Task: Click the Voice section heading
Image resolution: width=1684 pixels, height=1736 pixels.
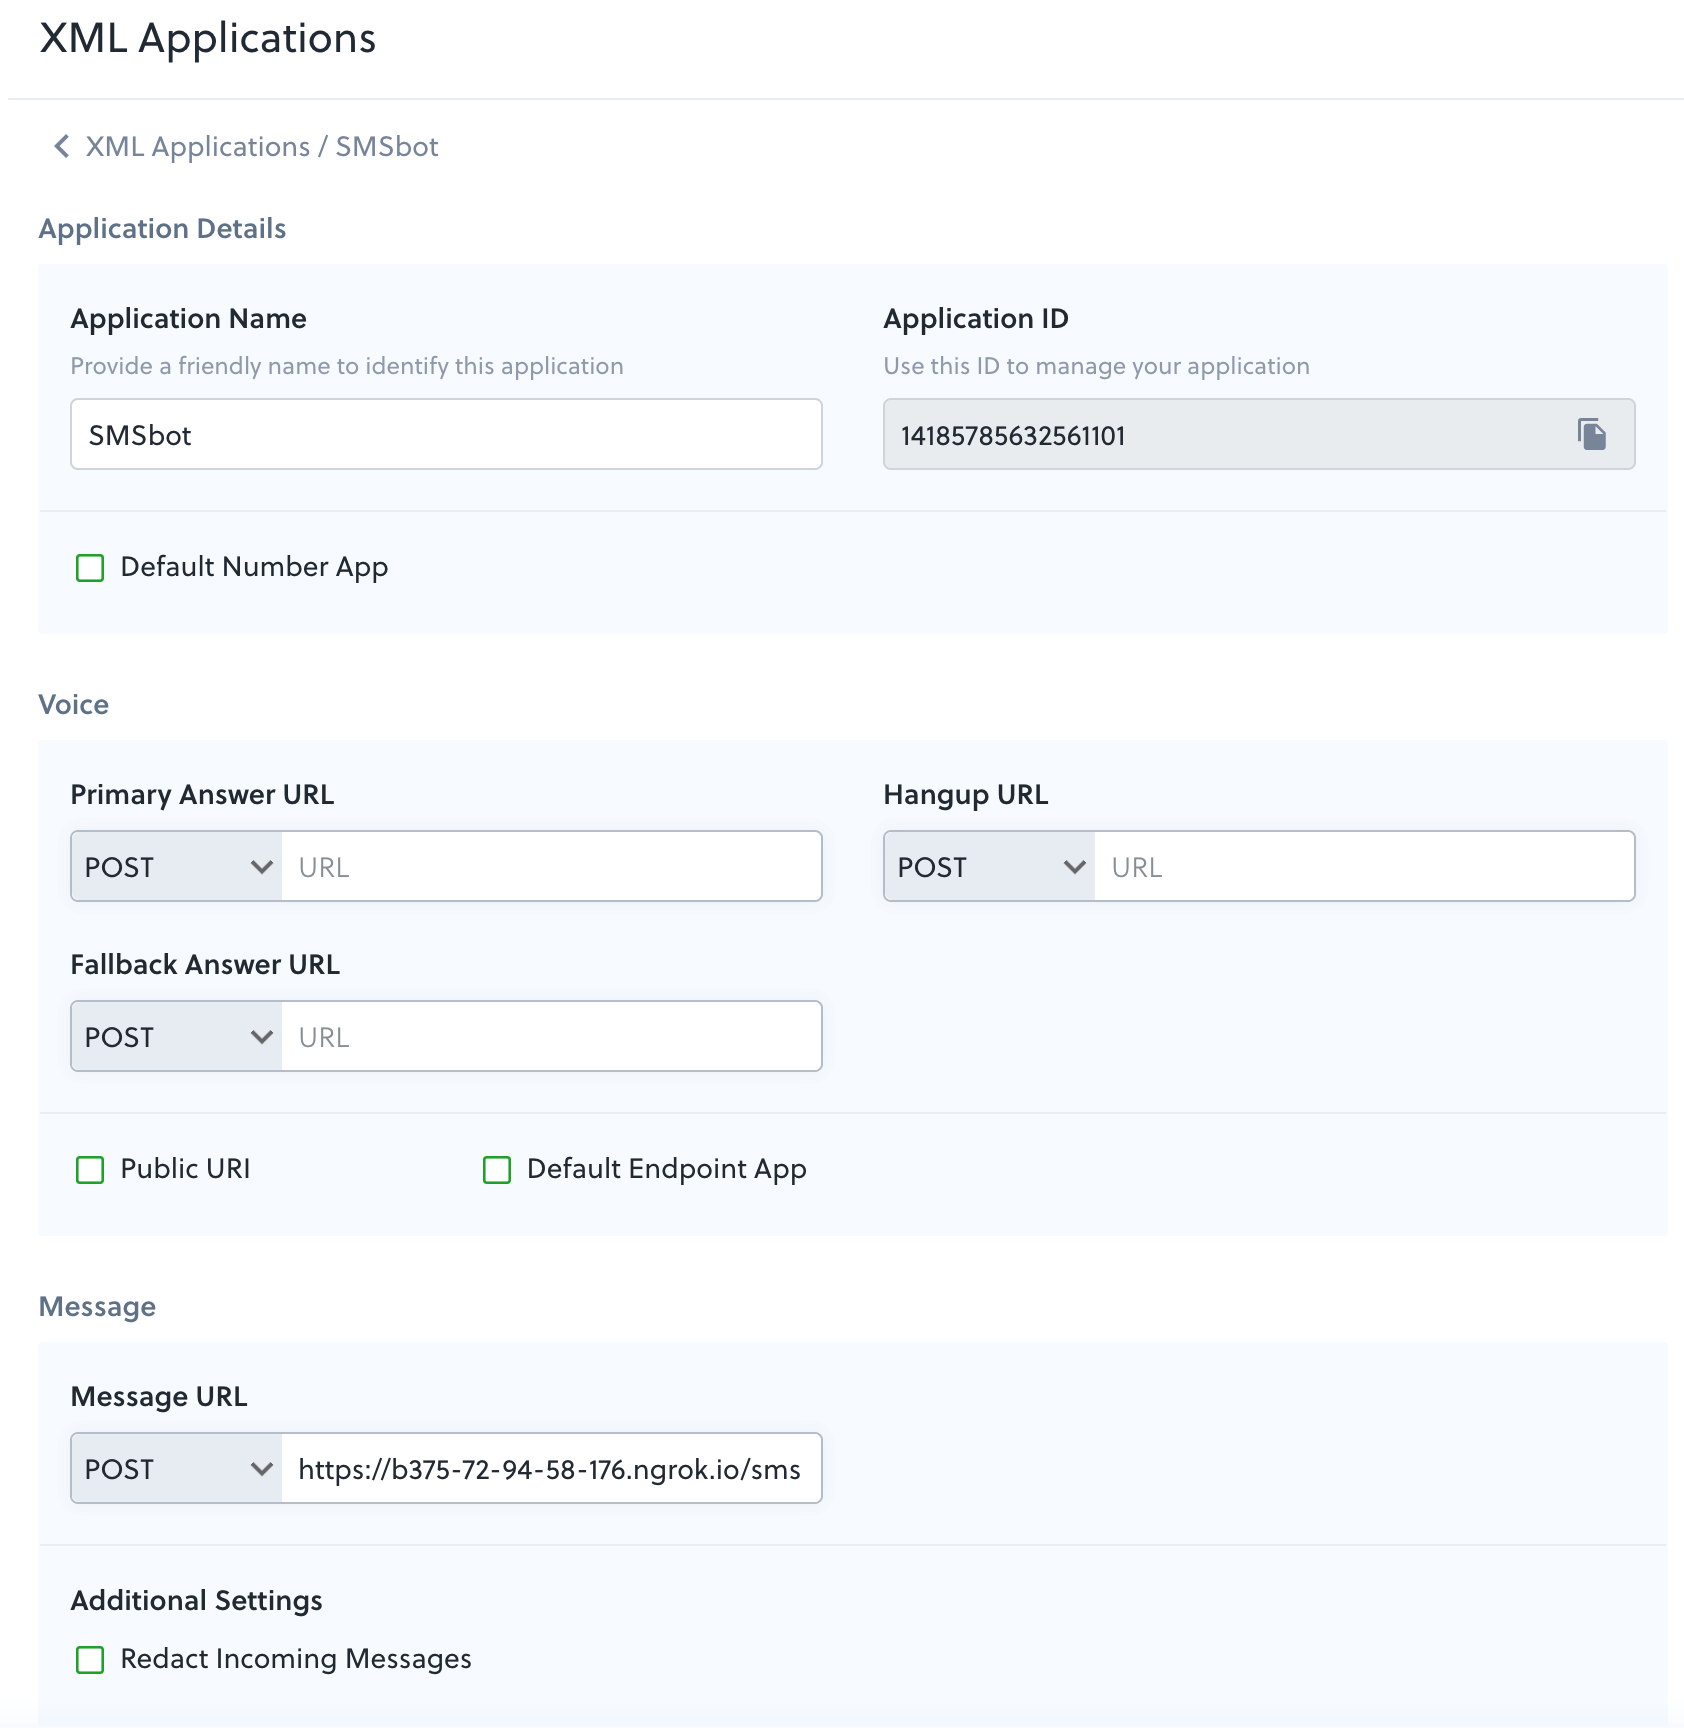Action: [73, 704]
